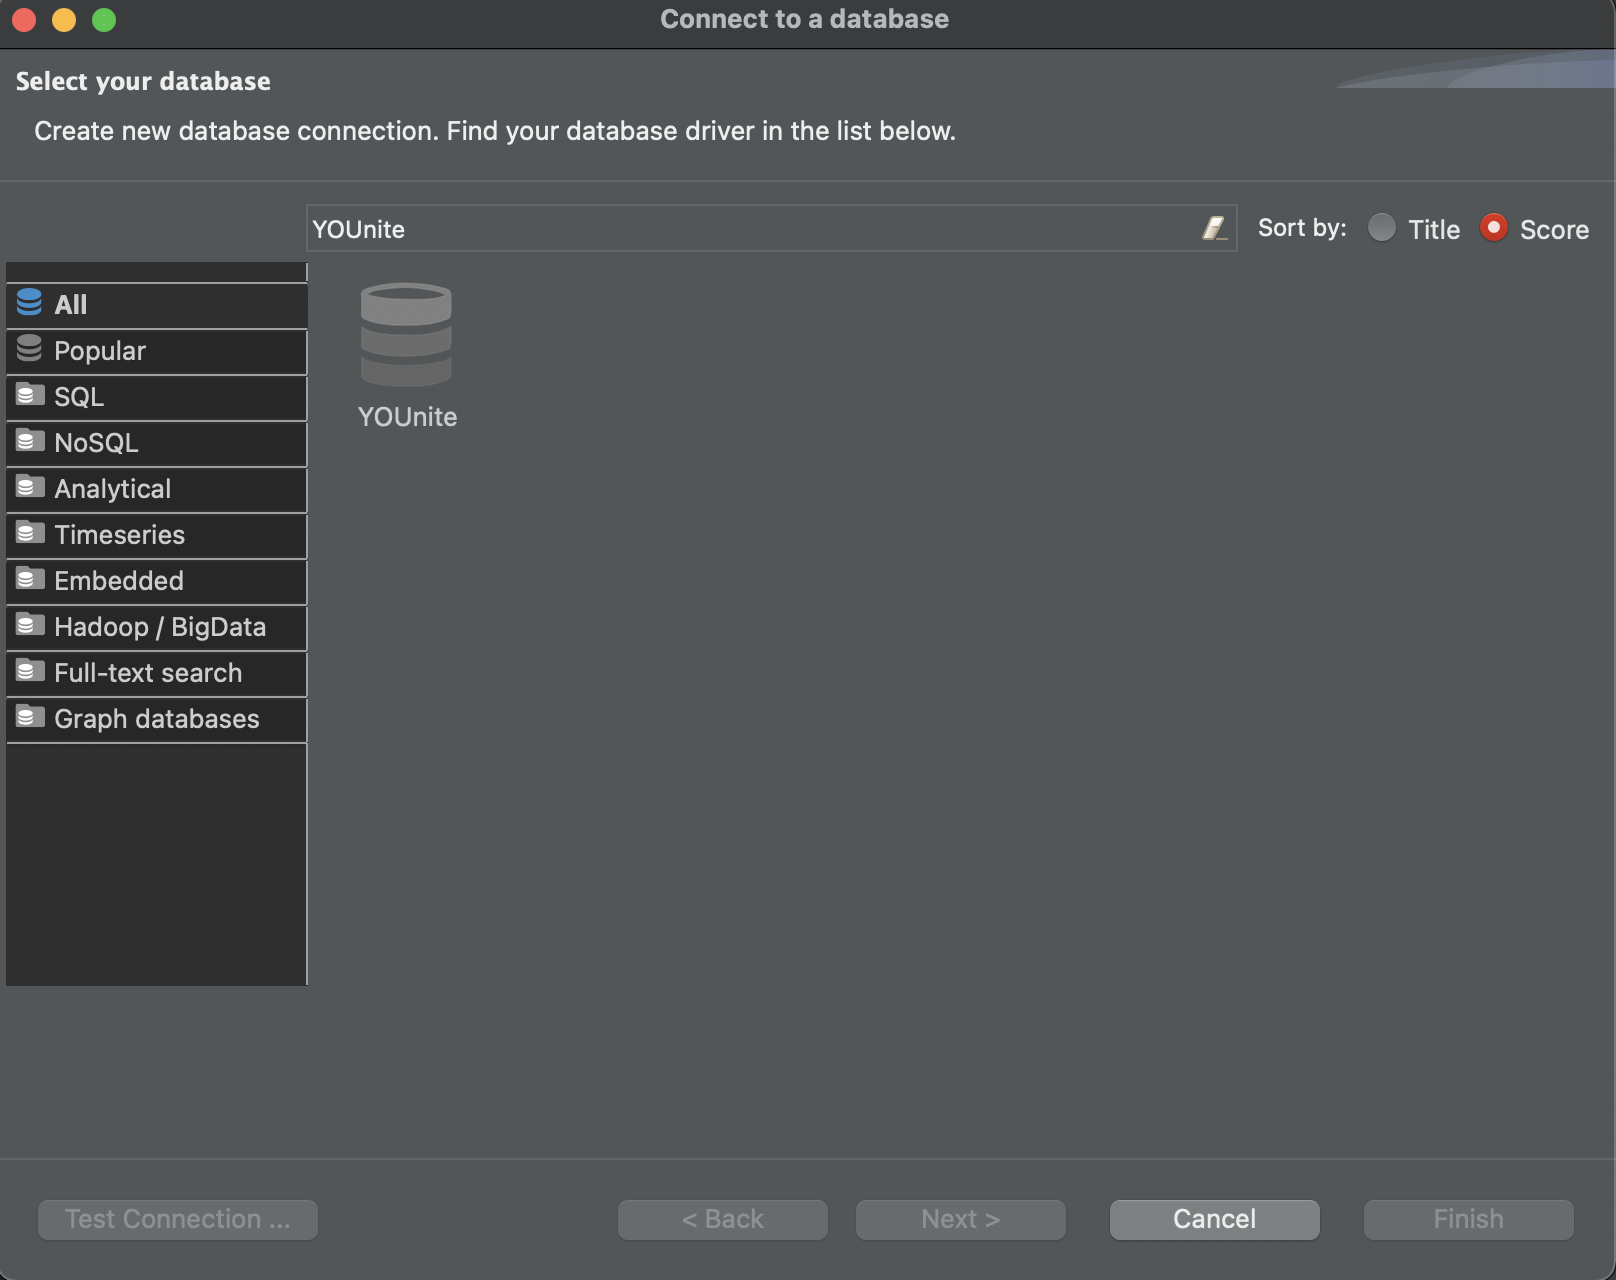Switch to Hadoop / BigData category
Screen dimensions: 1616x1280
[159, 627]
